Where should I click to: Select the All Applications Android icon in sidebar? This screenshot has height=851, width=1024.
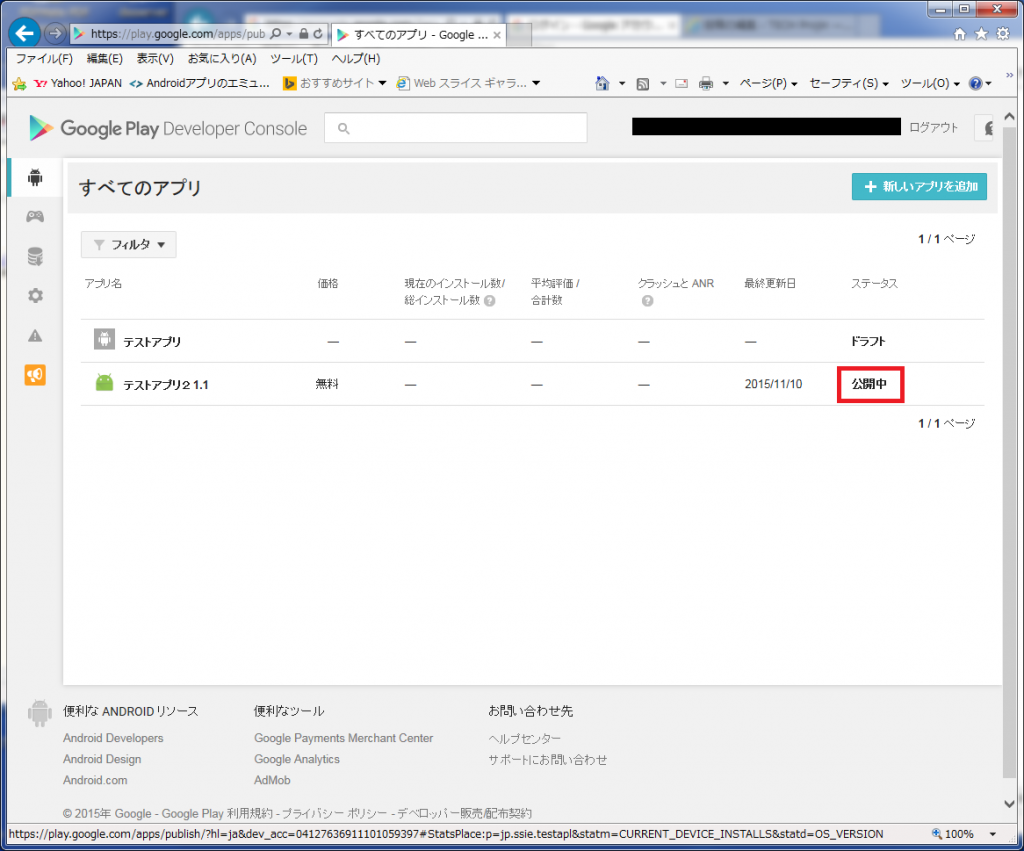(x=33, y=177)
